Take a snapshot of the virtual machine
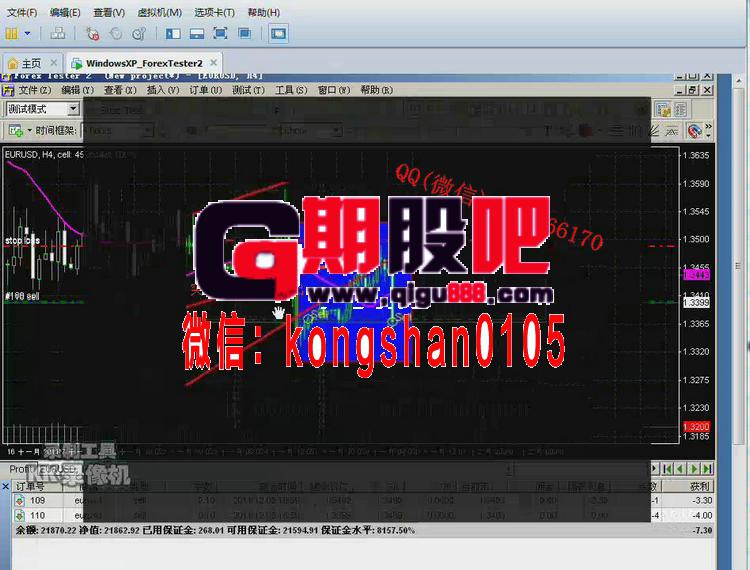Screen dimensions: 750x570 tap(92, 33)
